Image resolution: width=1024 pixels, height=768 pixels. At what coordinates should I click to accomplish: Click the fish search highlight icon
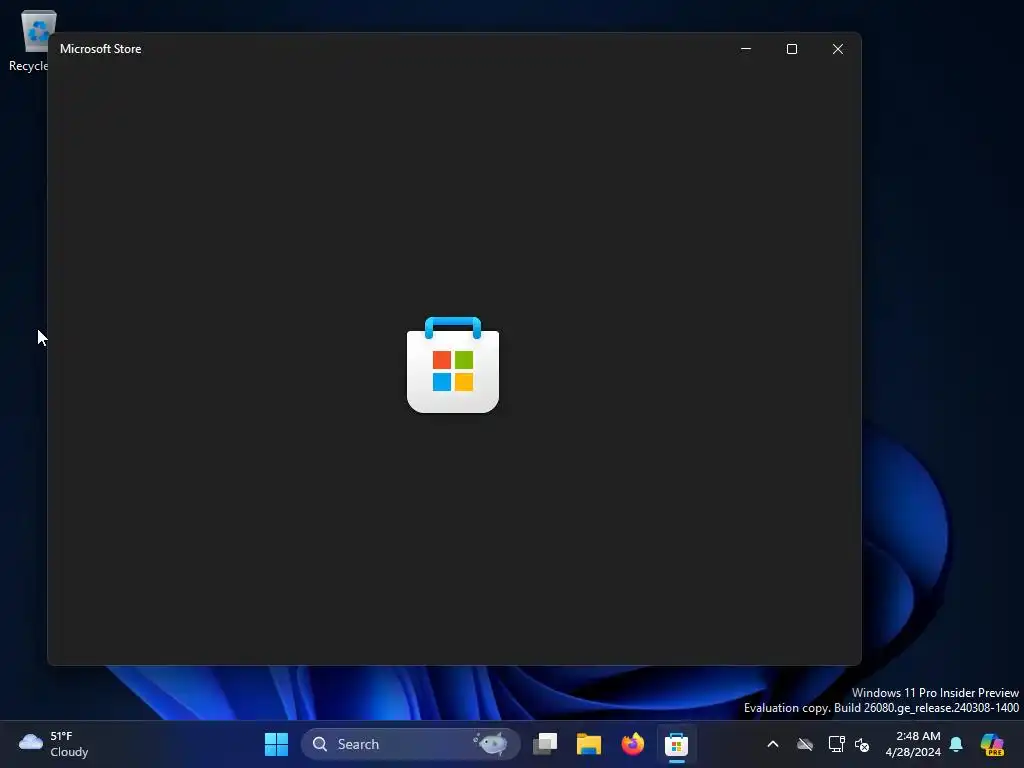click(491, 743)
